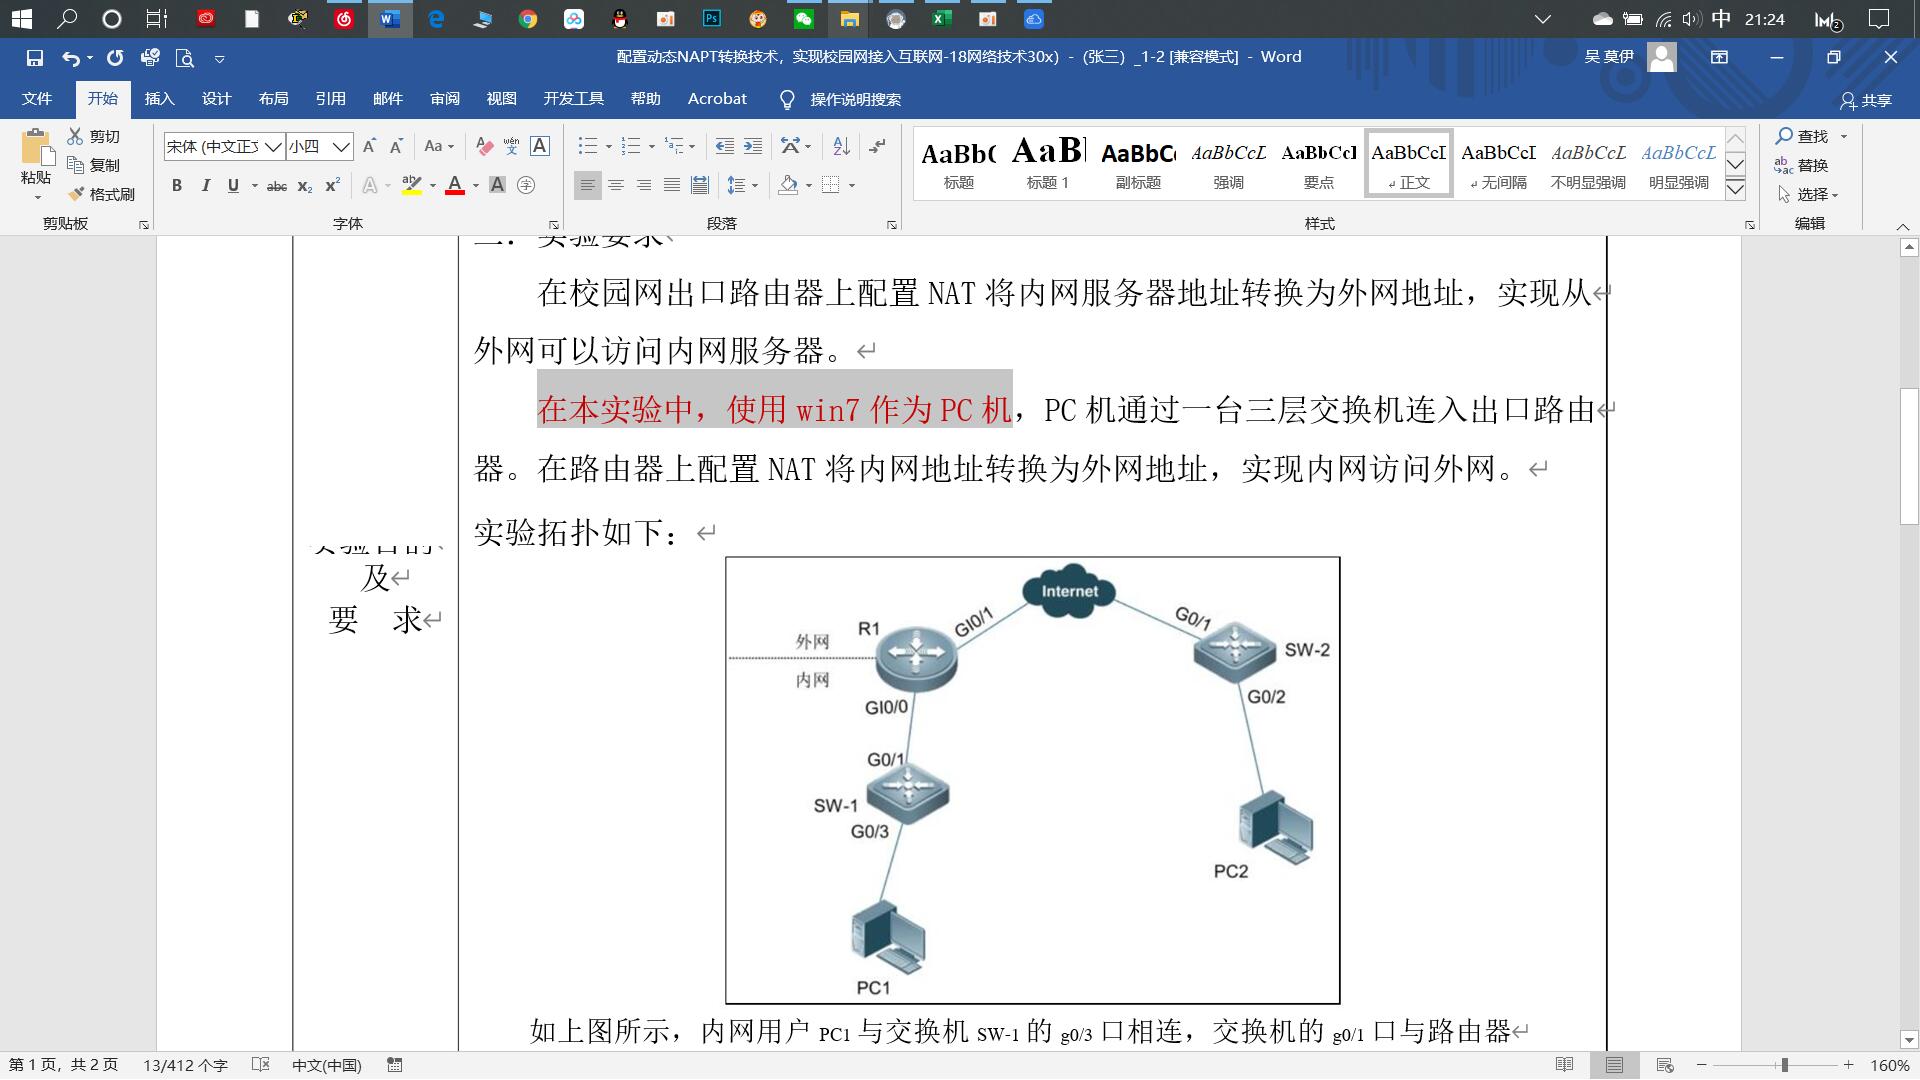This screenshot has height=1080, width=1920.
Task: Toggle bold formatting
Action: pyautogui.click(x=177, y=185)
